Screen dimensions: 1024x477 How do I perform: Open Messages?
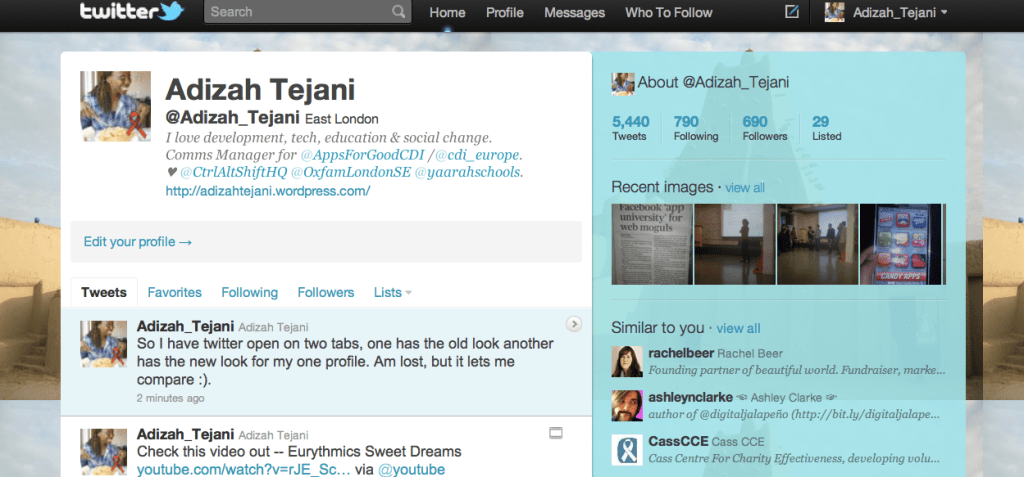pos(575,12)
